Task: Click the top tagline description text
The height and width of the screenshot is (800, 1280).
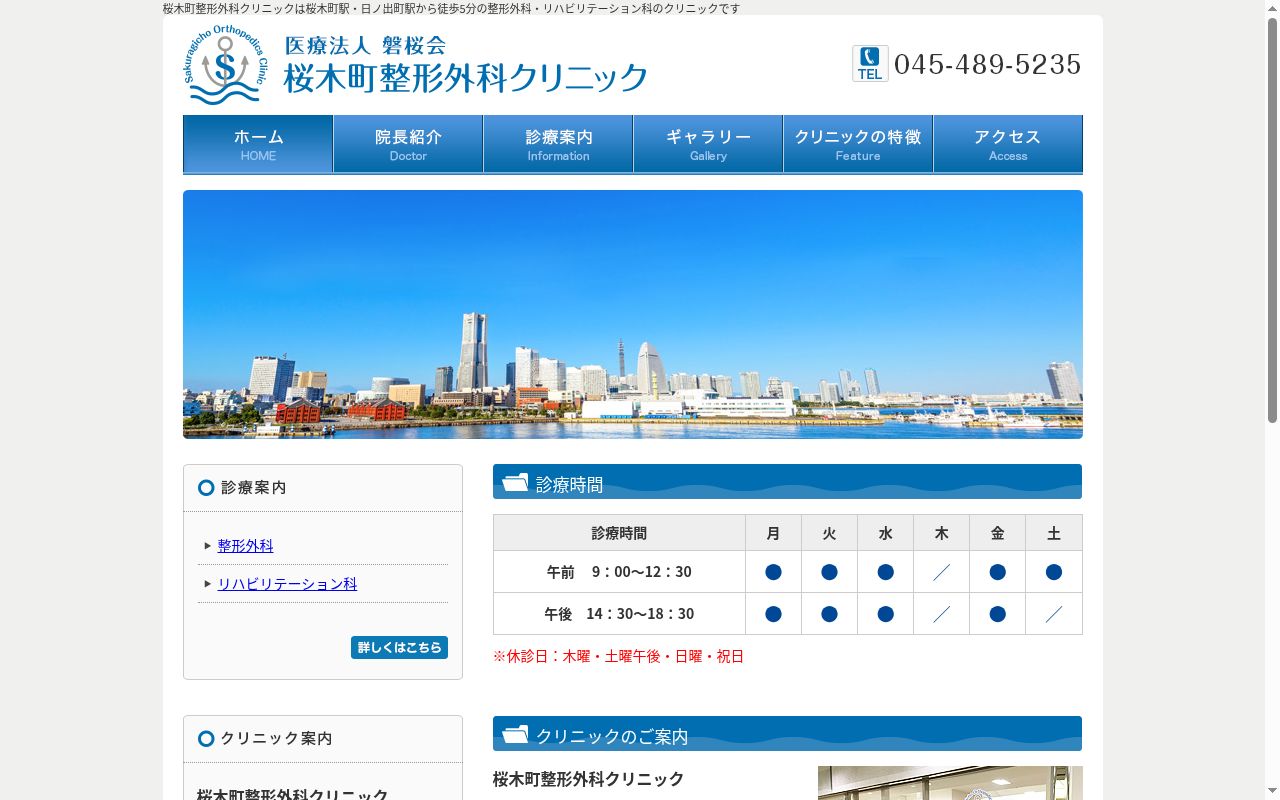Action: pyautogui.click(x=452, y=8)
